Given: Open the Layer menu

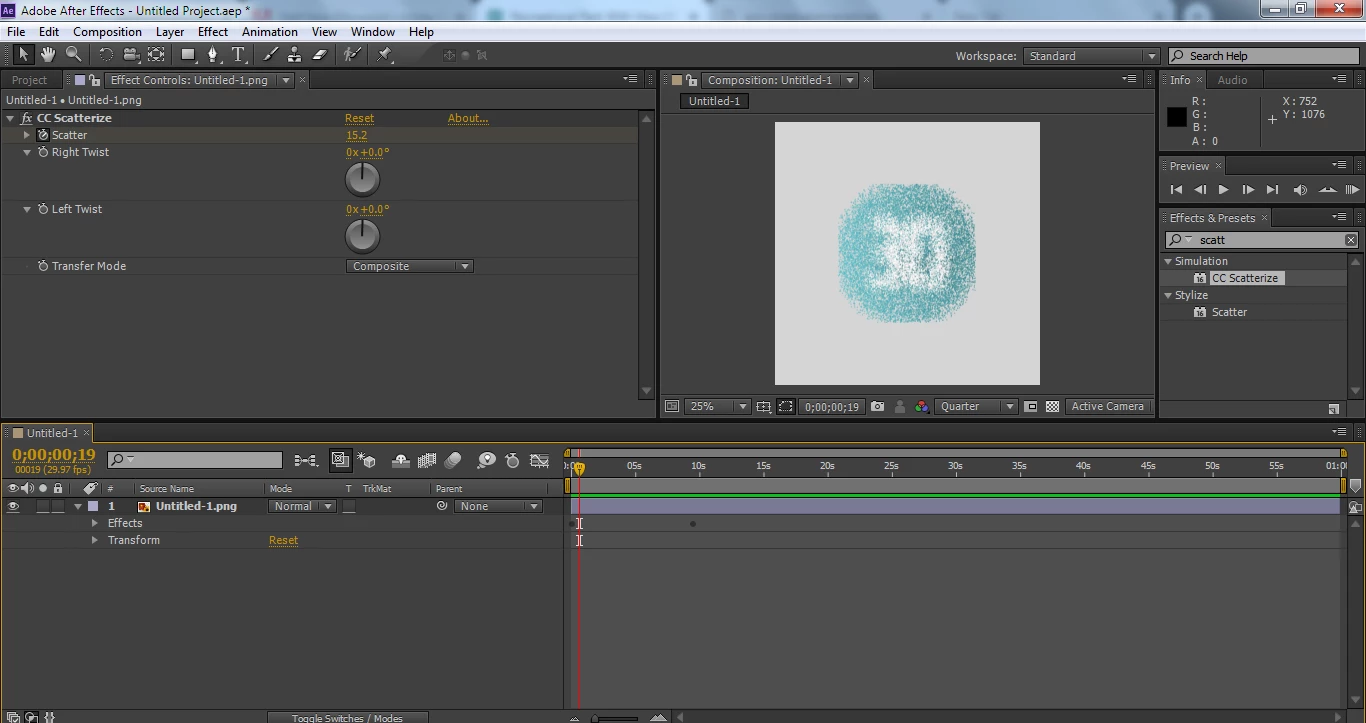Looking at the screenshot, I should tap(170, 32).
